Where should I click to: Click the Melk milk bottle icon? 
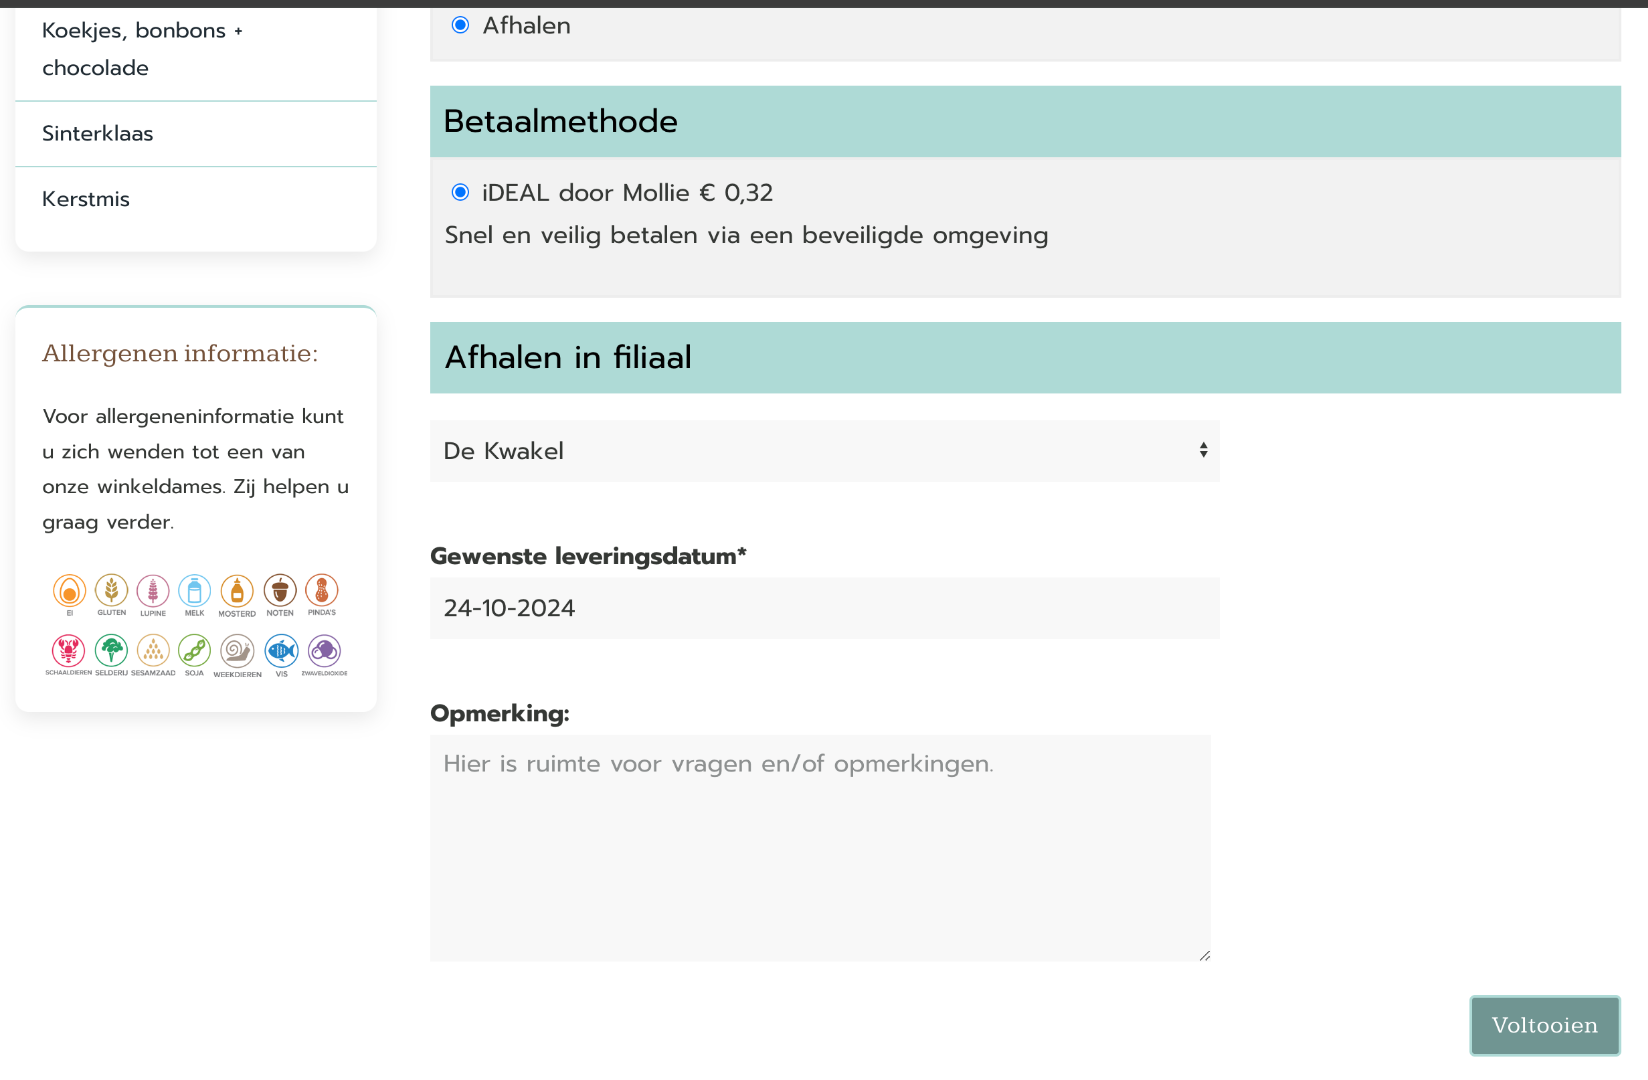194,590
